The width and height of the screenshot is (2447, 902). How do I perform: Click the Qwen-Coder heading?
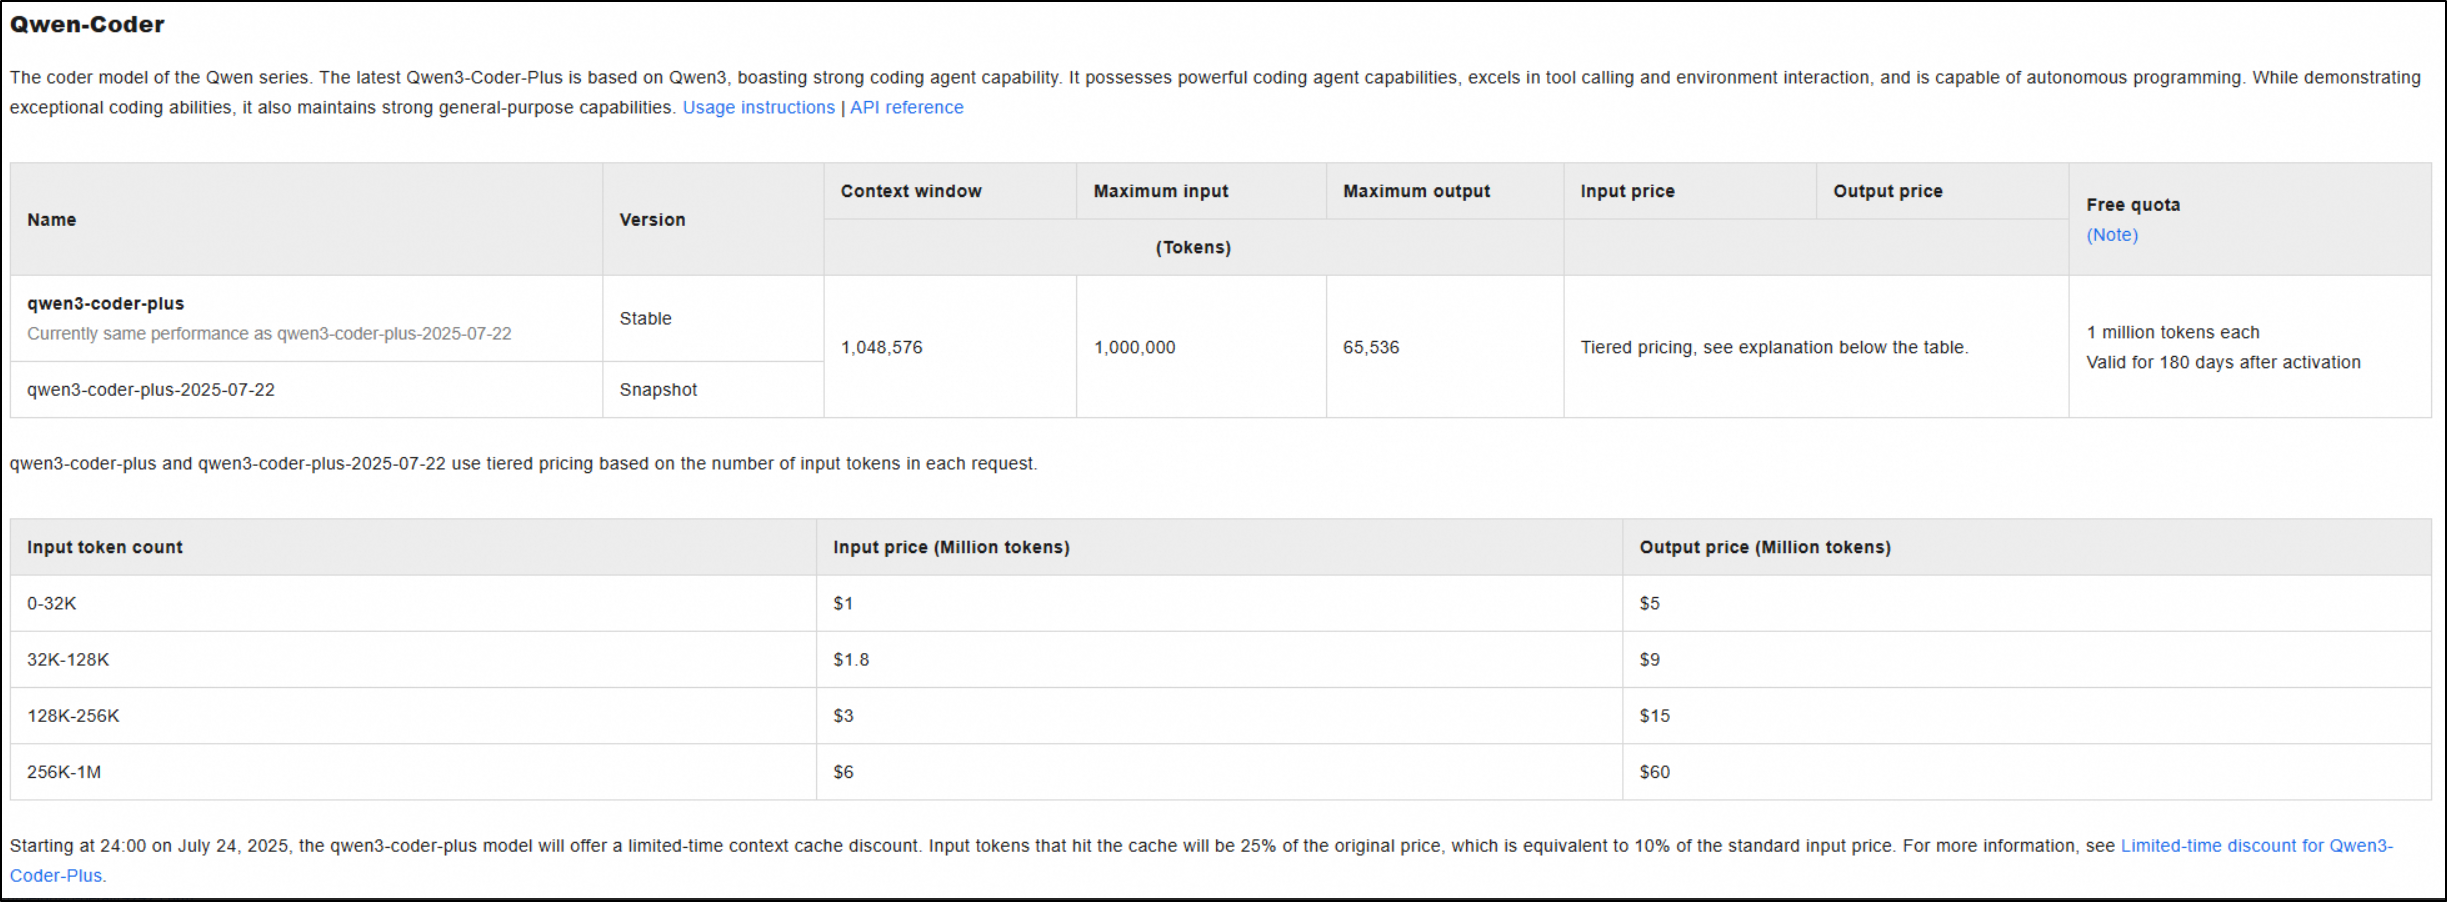click(x=87, y=24)
